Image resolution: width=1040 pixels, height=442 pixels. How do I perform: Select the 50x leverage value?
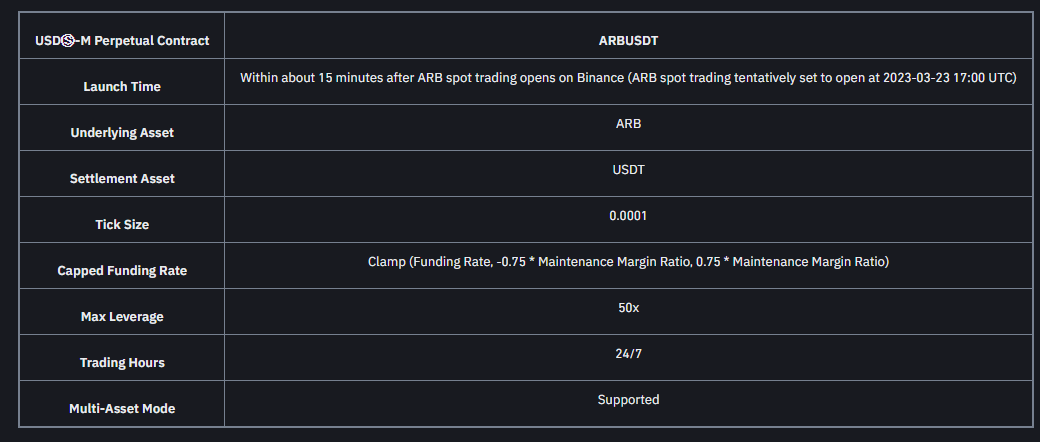(628, 308)
